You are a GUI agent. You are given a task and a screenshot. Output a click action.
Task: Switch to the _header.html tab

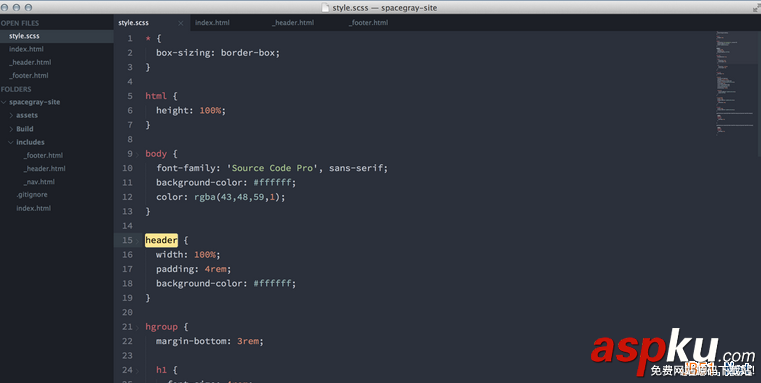tap(293, 22)
